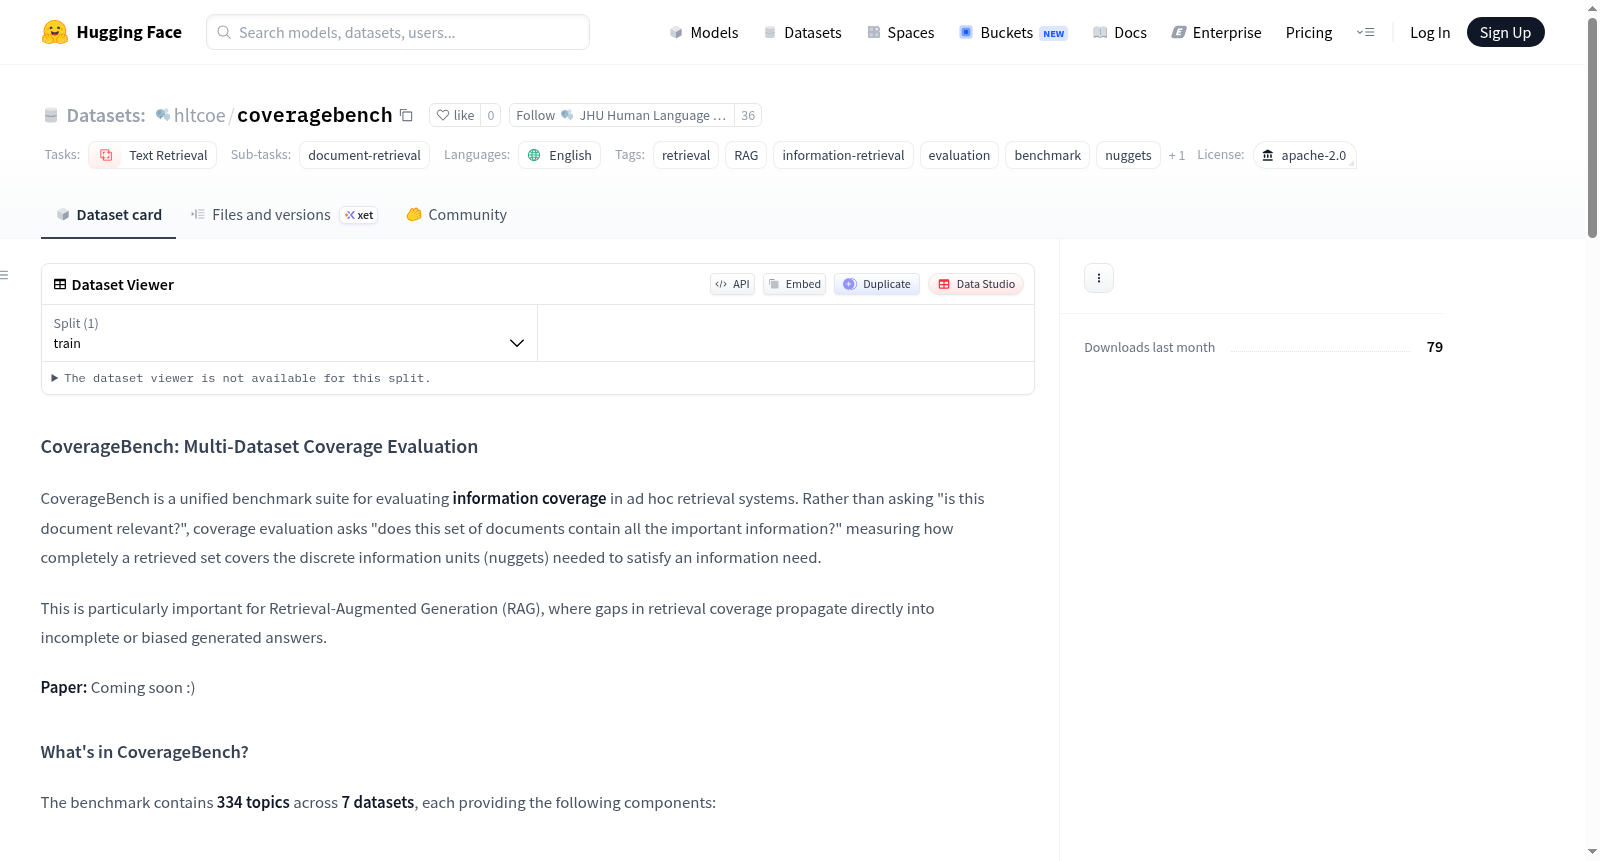Open the Datasets page

pyautogui.click(x=802, y=32)
